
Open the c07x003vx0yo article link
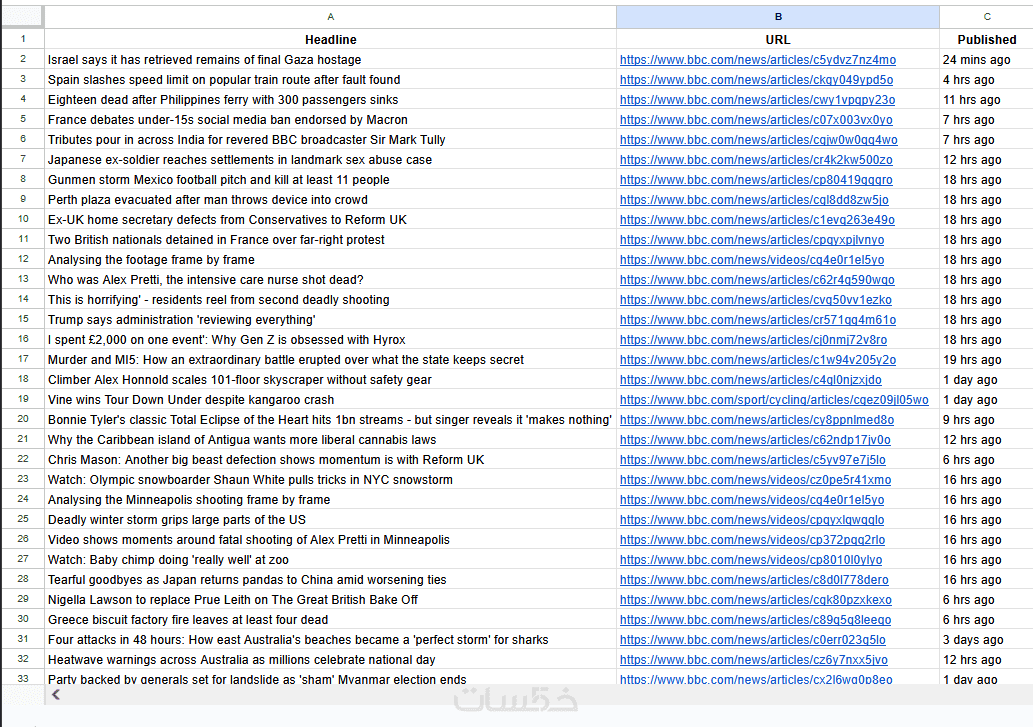(756, 120)
